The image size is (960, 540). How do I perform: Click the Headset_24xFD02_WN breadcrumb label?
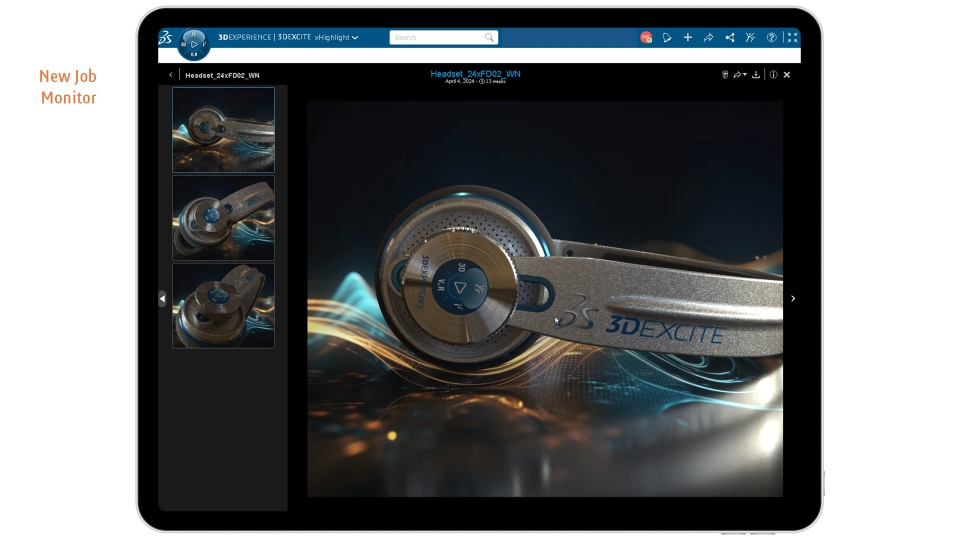coord(222,75)
